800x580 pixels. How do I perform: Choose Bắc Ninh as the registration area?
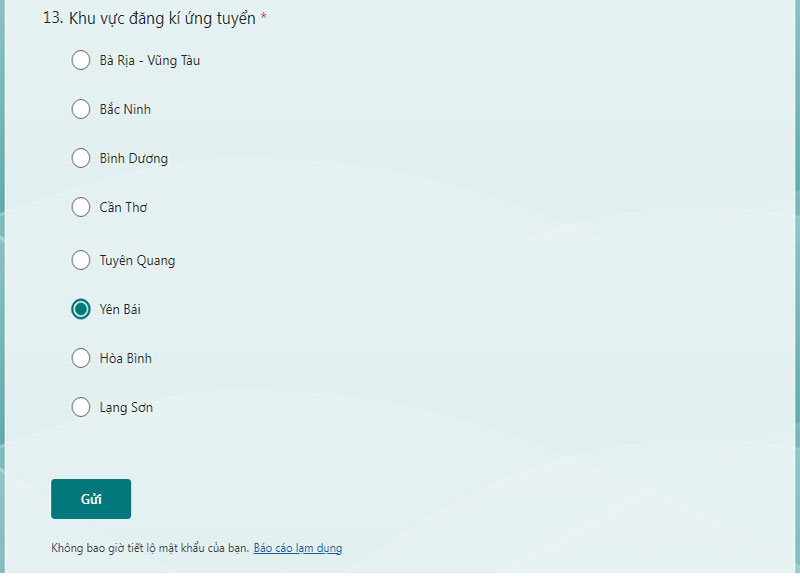pos(81,109)
